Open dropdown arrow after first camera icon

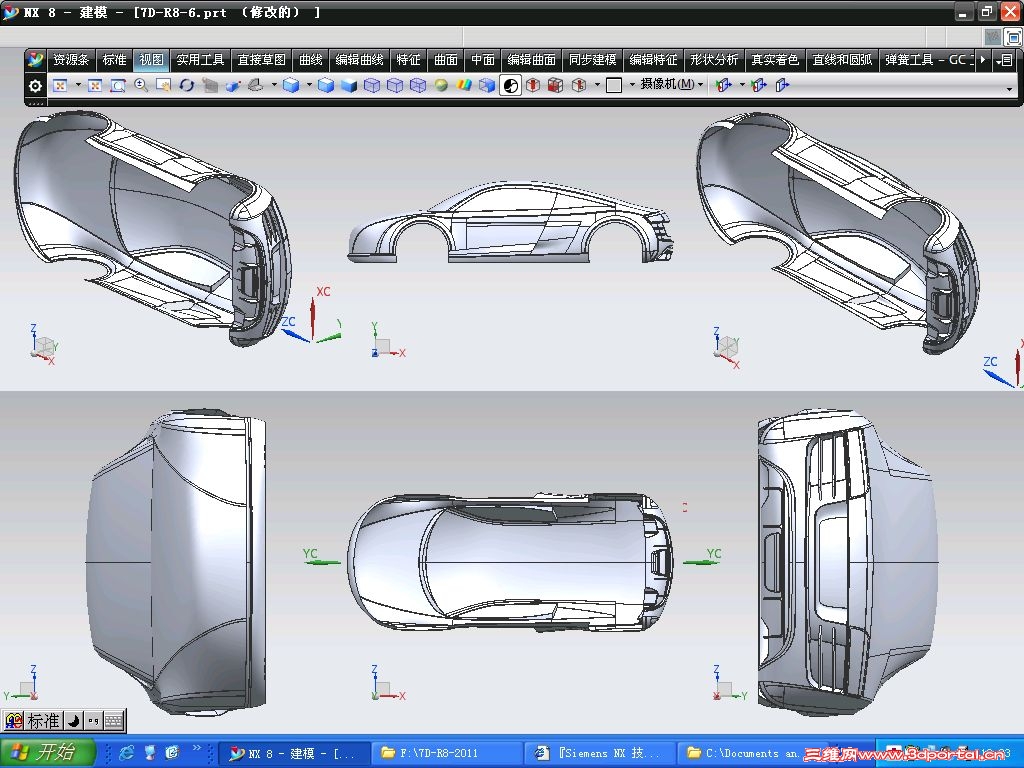741,85
